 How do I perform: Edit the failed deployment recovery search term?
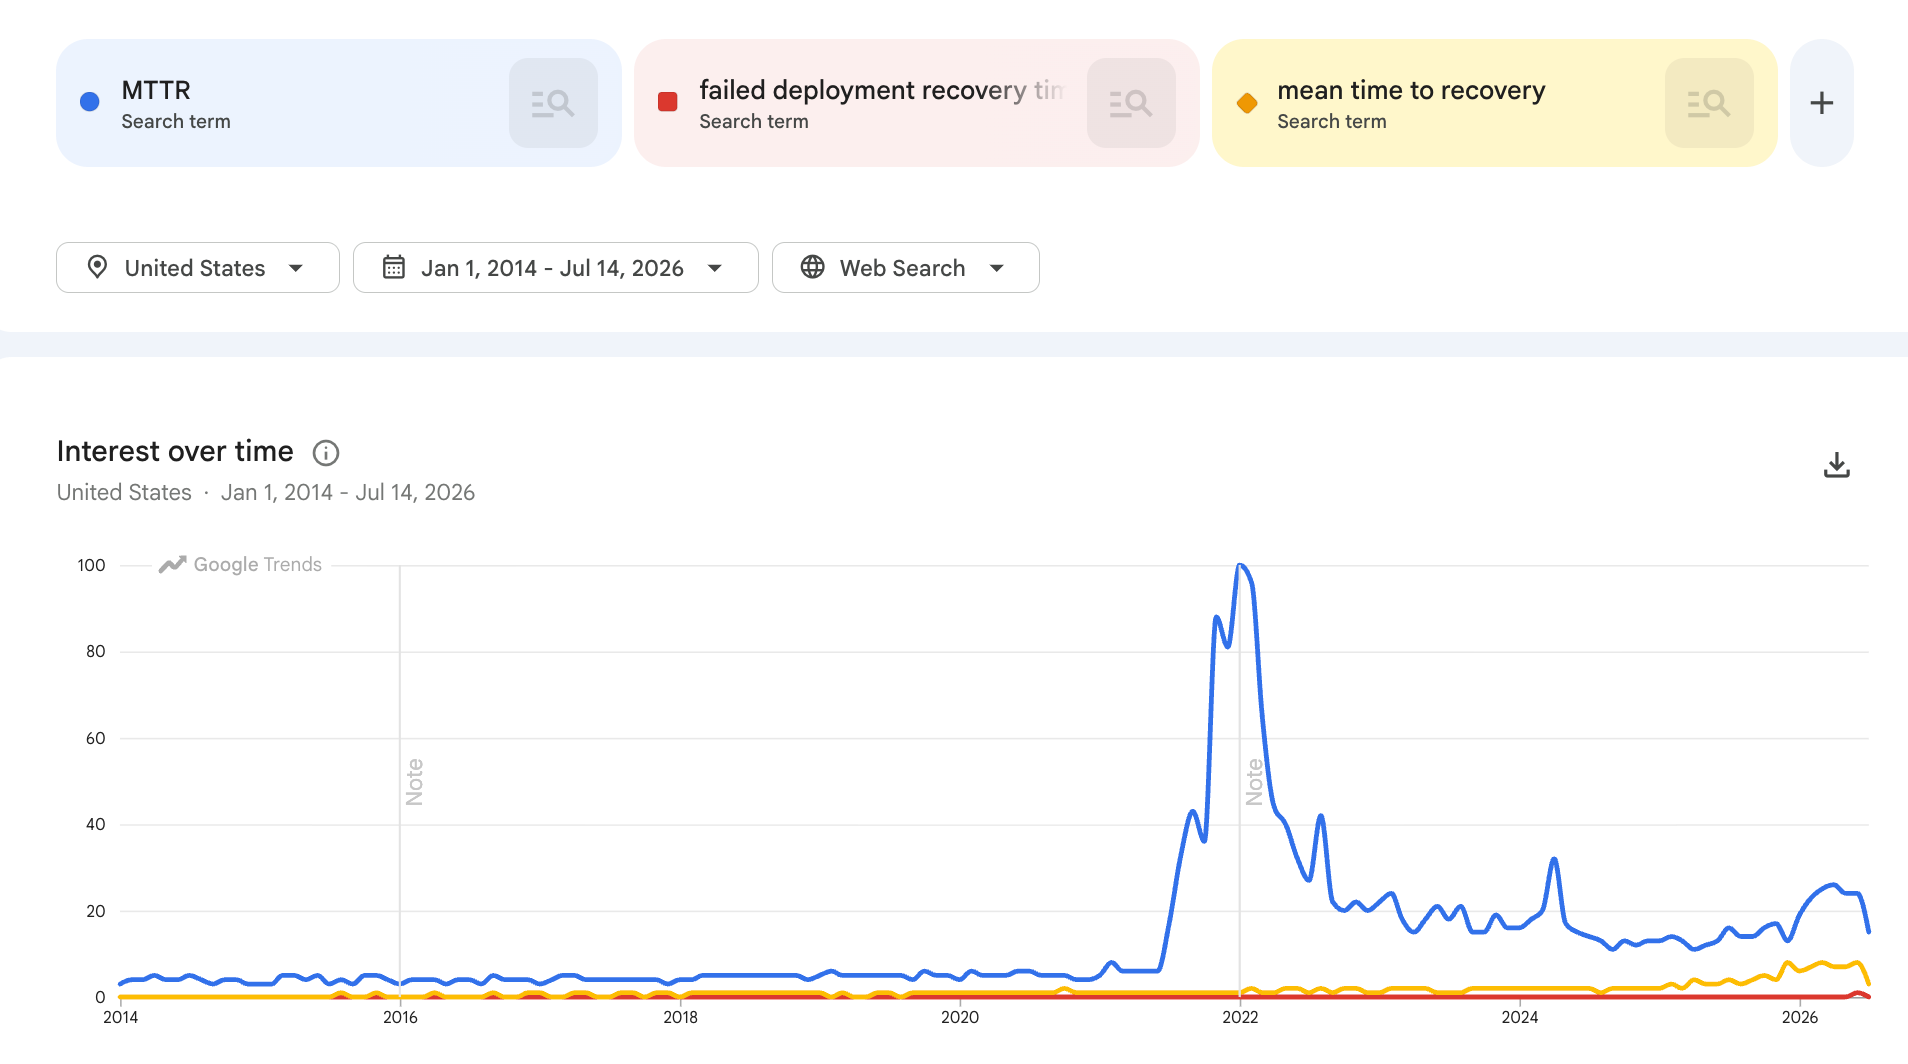pyautogui.click(x=881, y=90)
